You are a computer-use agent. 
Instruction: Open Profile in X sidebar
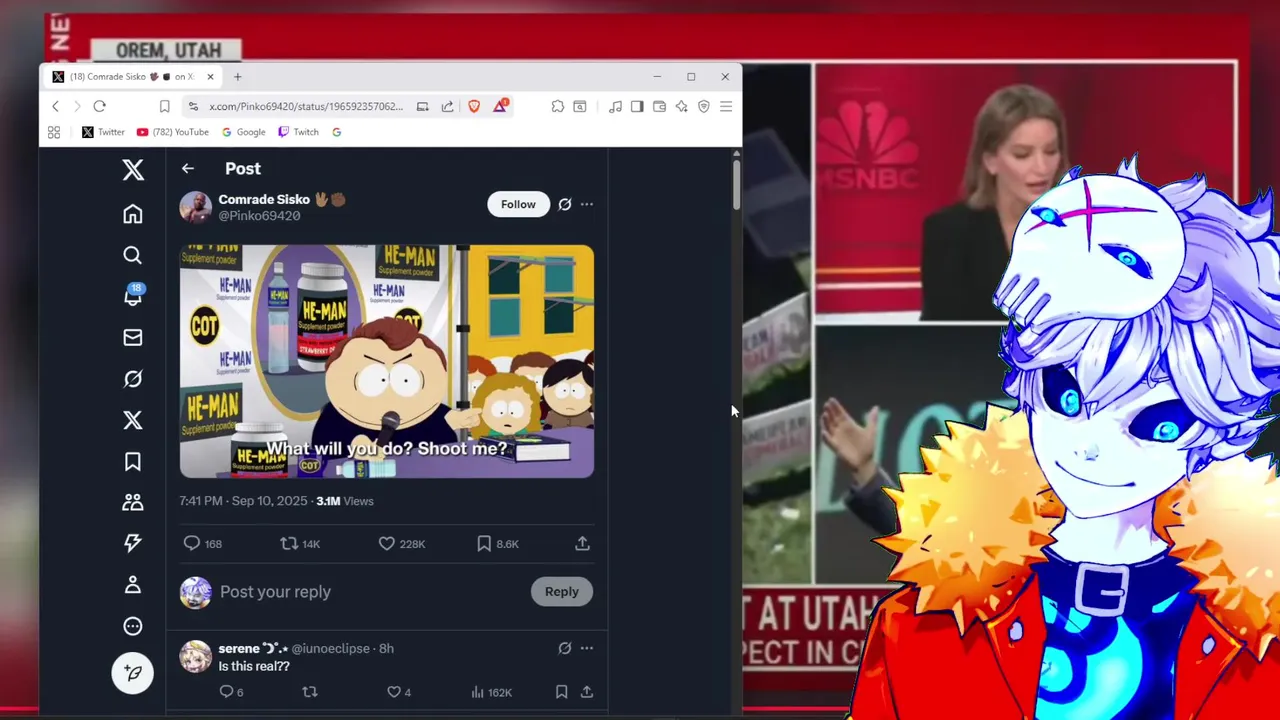(133, 585)
